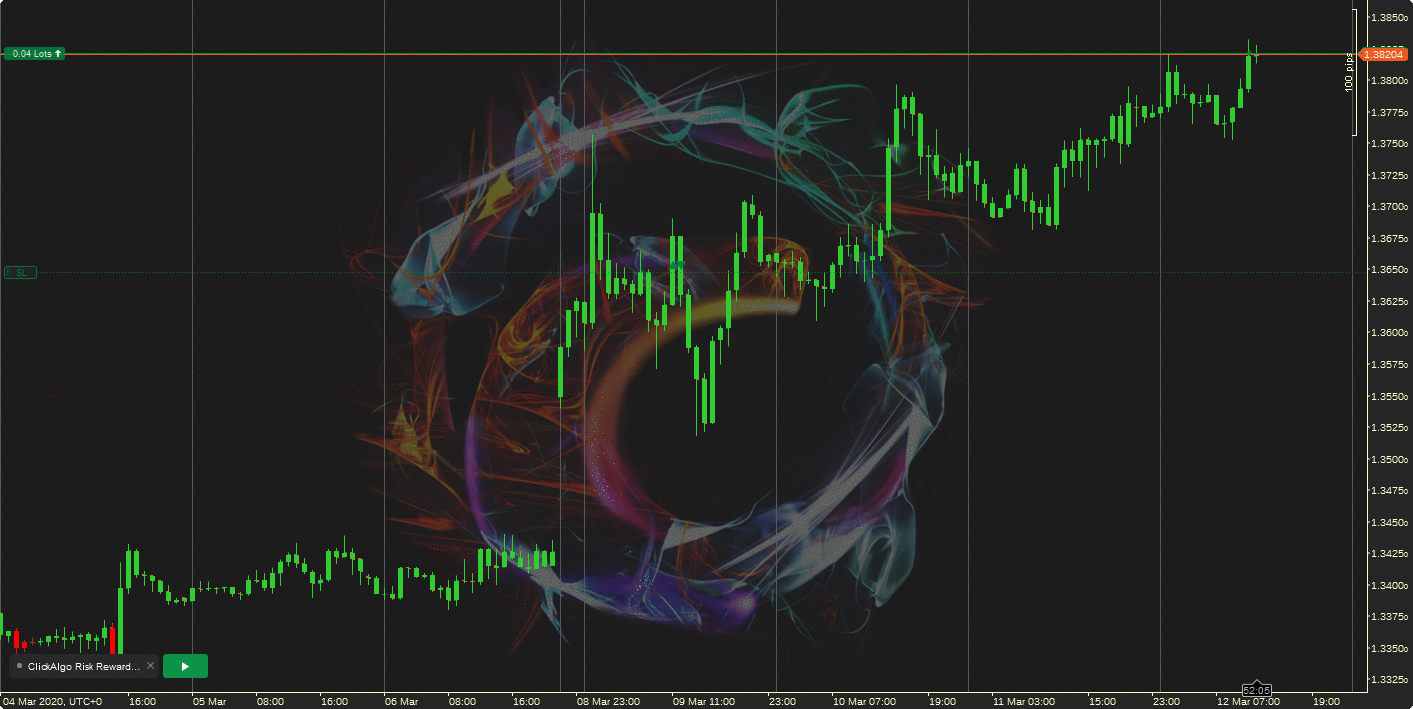Click the 10 Mar 07:00 time label

864,702
